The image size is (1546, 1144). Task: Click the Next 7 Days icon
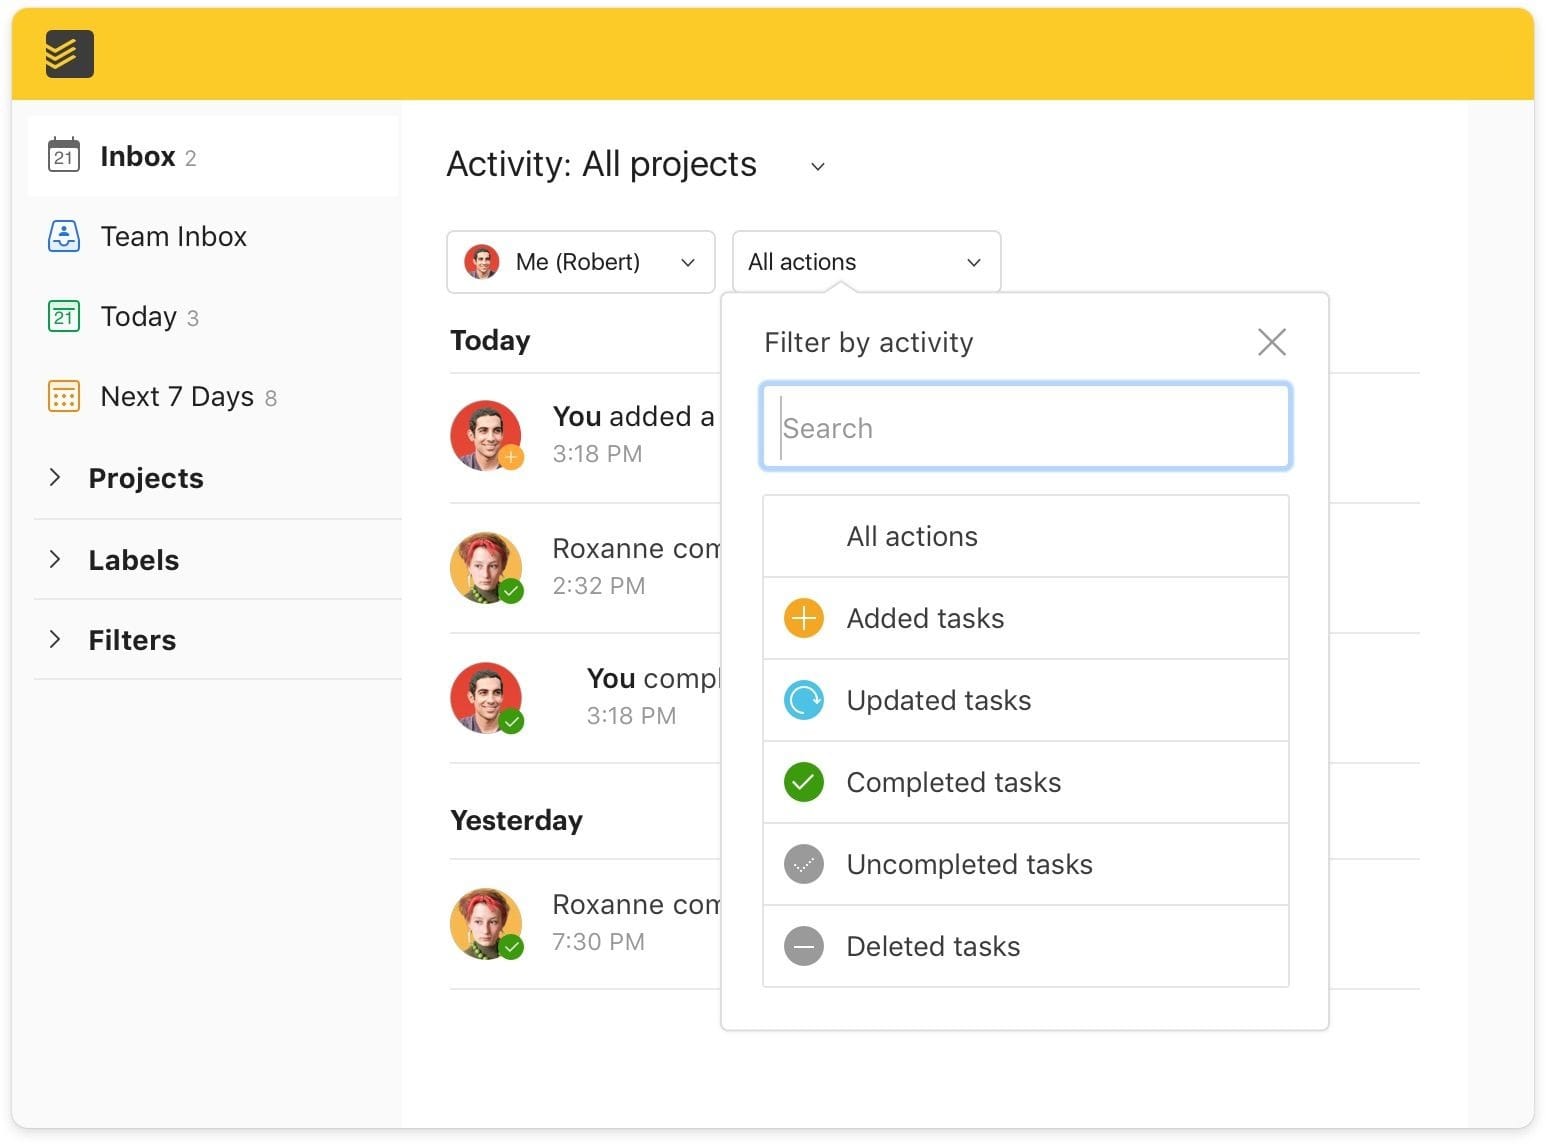tap(63, 396)
